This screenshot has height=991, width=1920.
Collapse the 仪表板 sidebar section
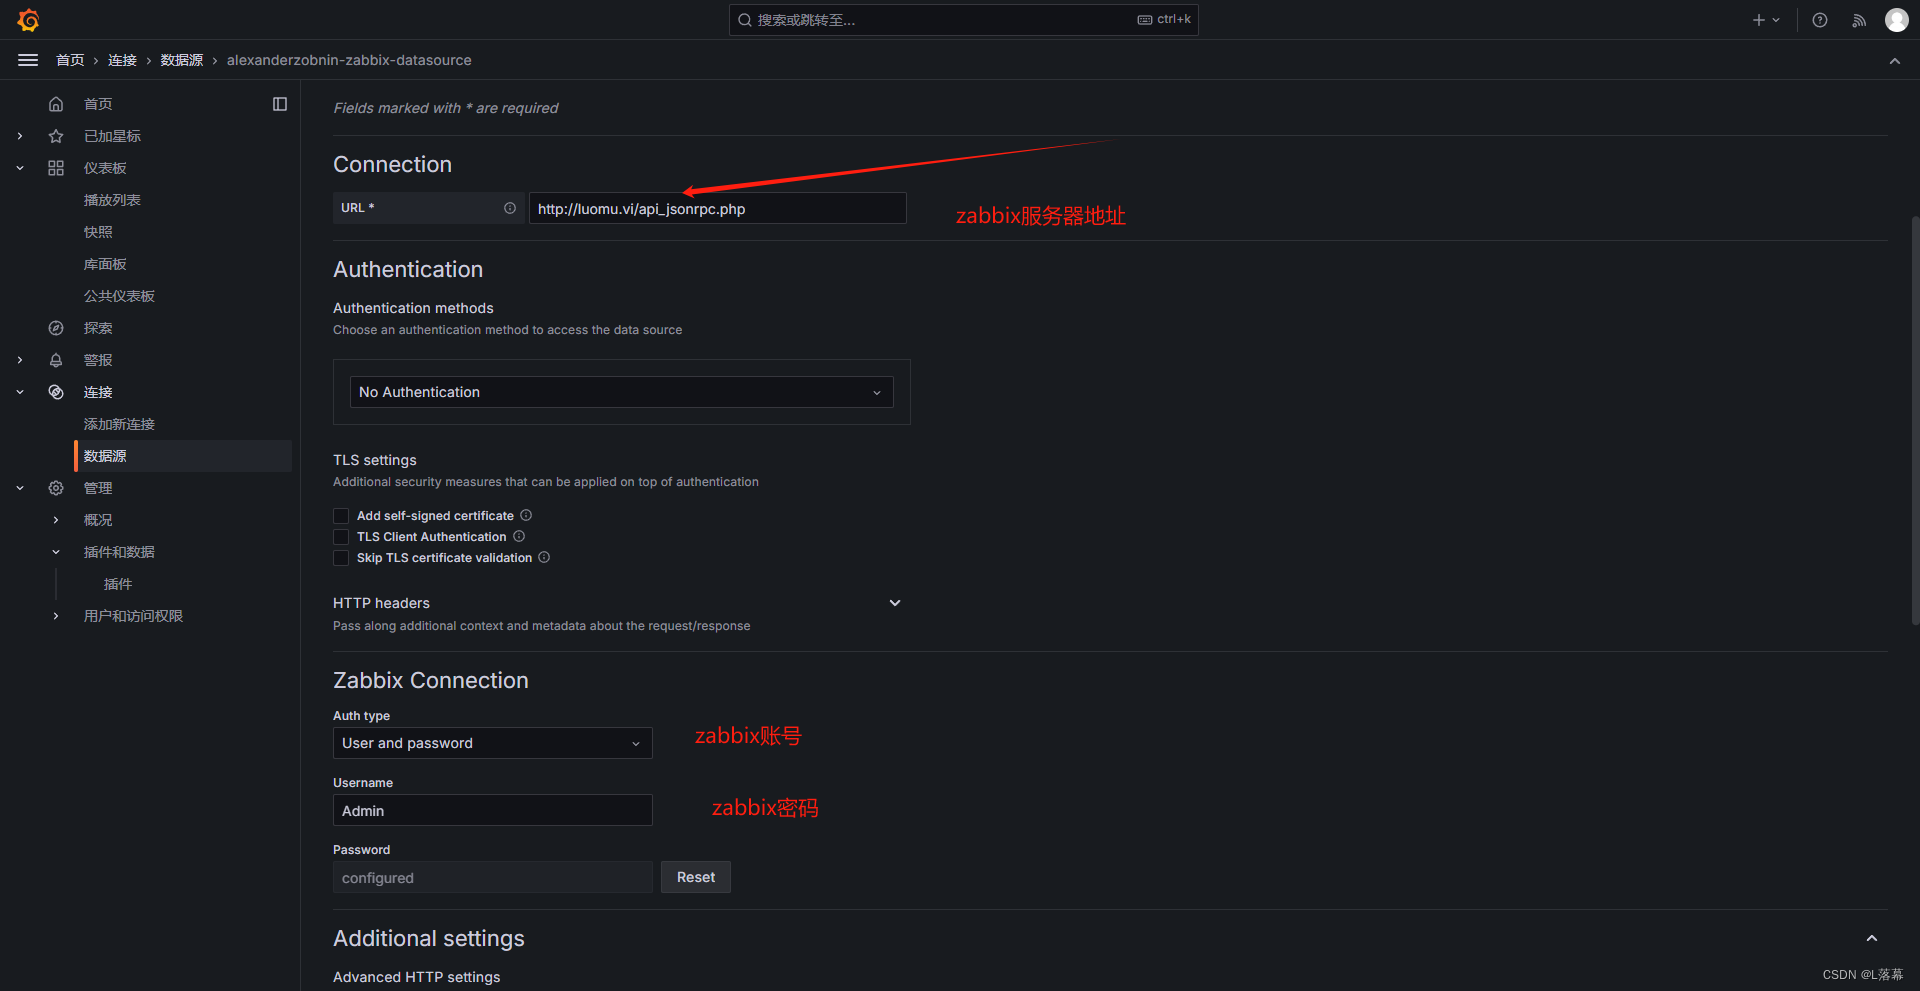click(x=20, y=168)
